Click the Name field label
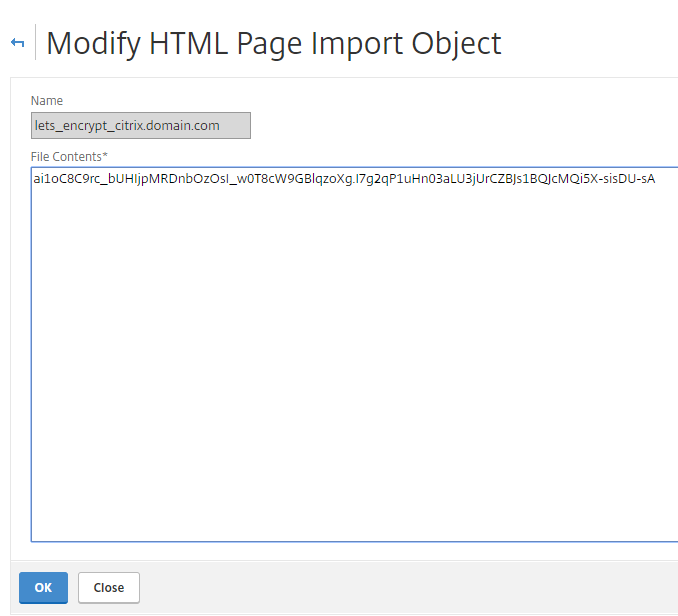Viewport: 678px width, 616px height. (47, 101)
